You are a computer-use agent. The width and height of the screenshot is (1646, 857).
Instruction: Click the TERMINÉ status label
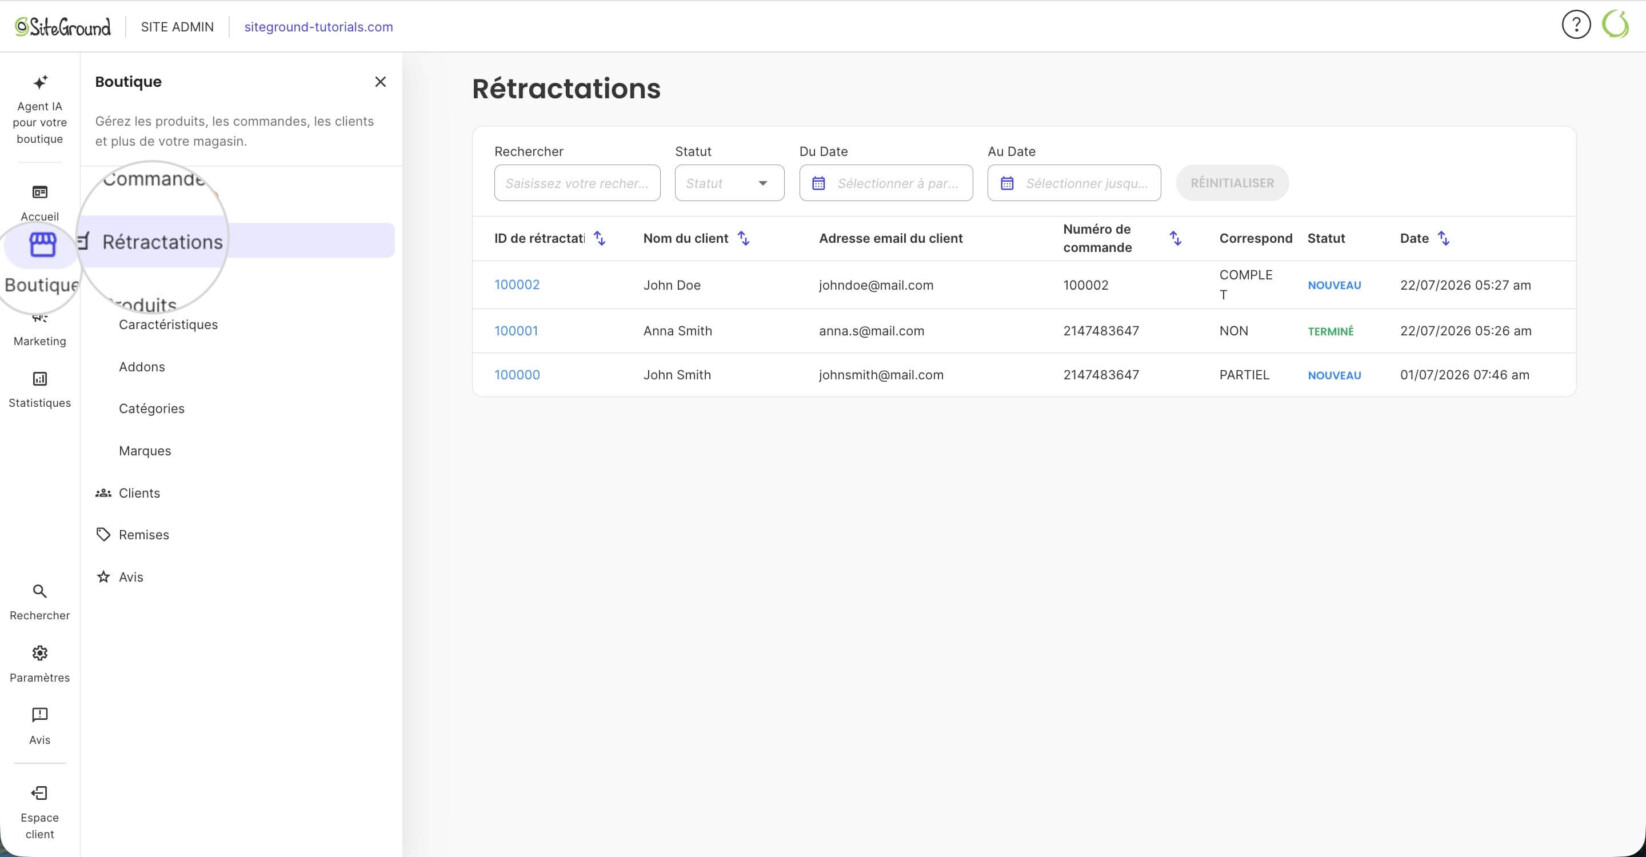(x=1331, y=331)
